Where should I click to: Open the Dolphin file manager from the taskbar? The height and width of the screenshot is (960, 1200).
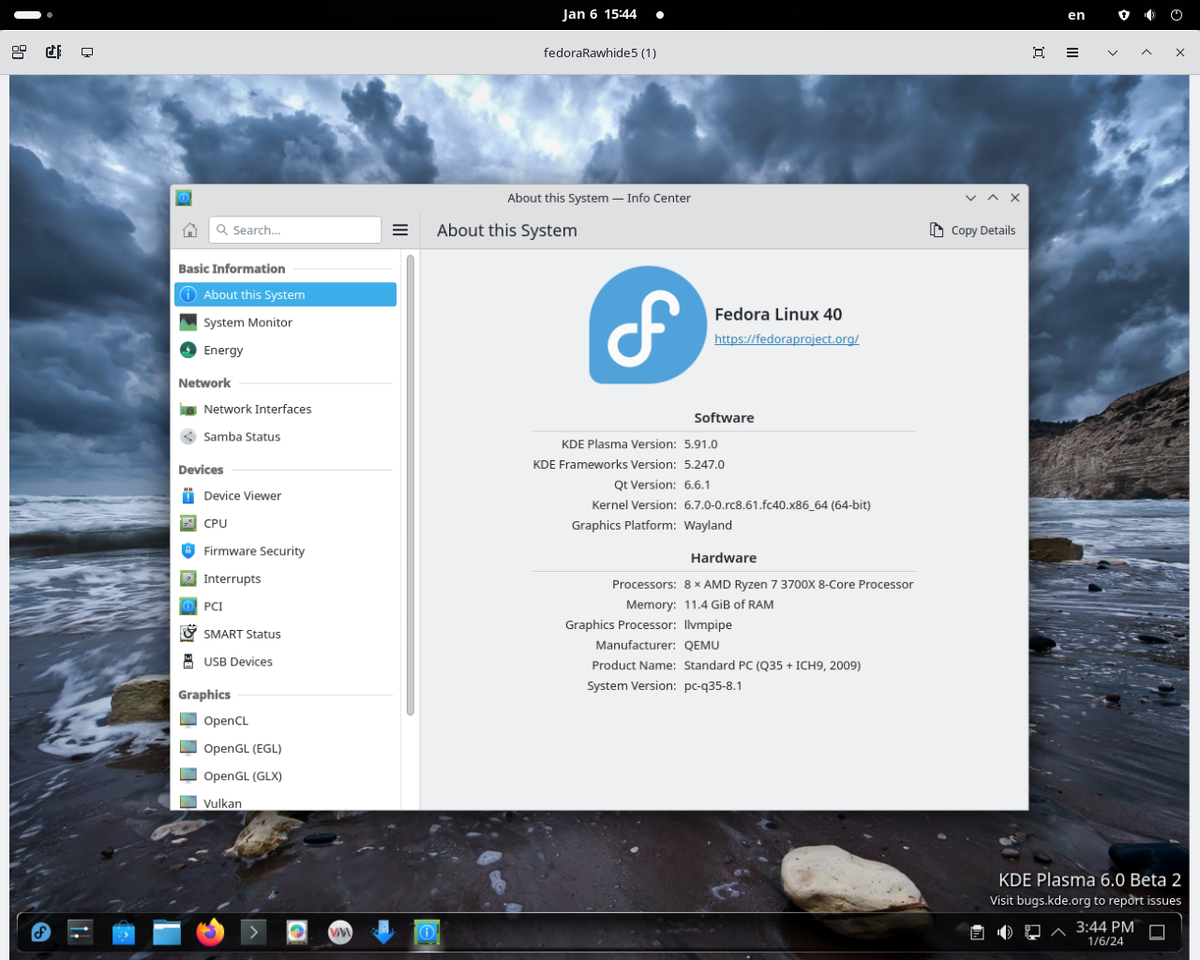click(167, 933)
